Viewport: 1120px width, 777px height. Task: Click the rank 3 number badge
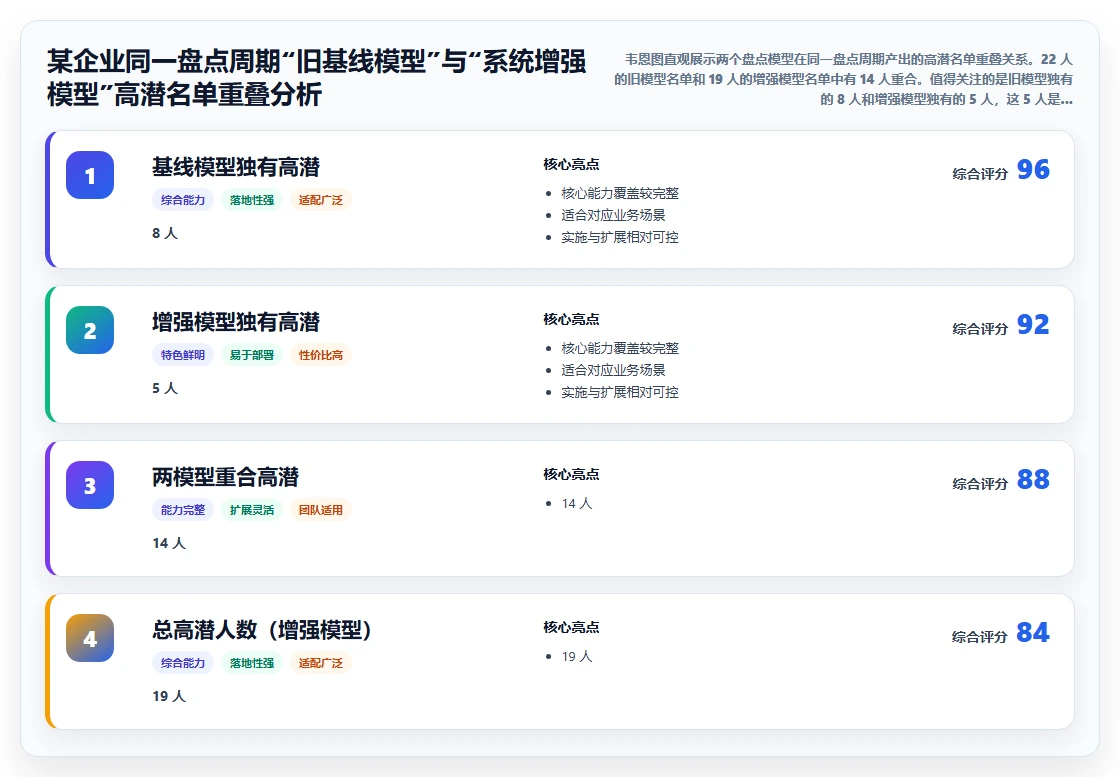[x=90, y=485]
